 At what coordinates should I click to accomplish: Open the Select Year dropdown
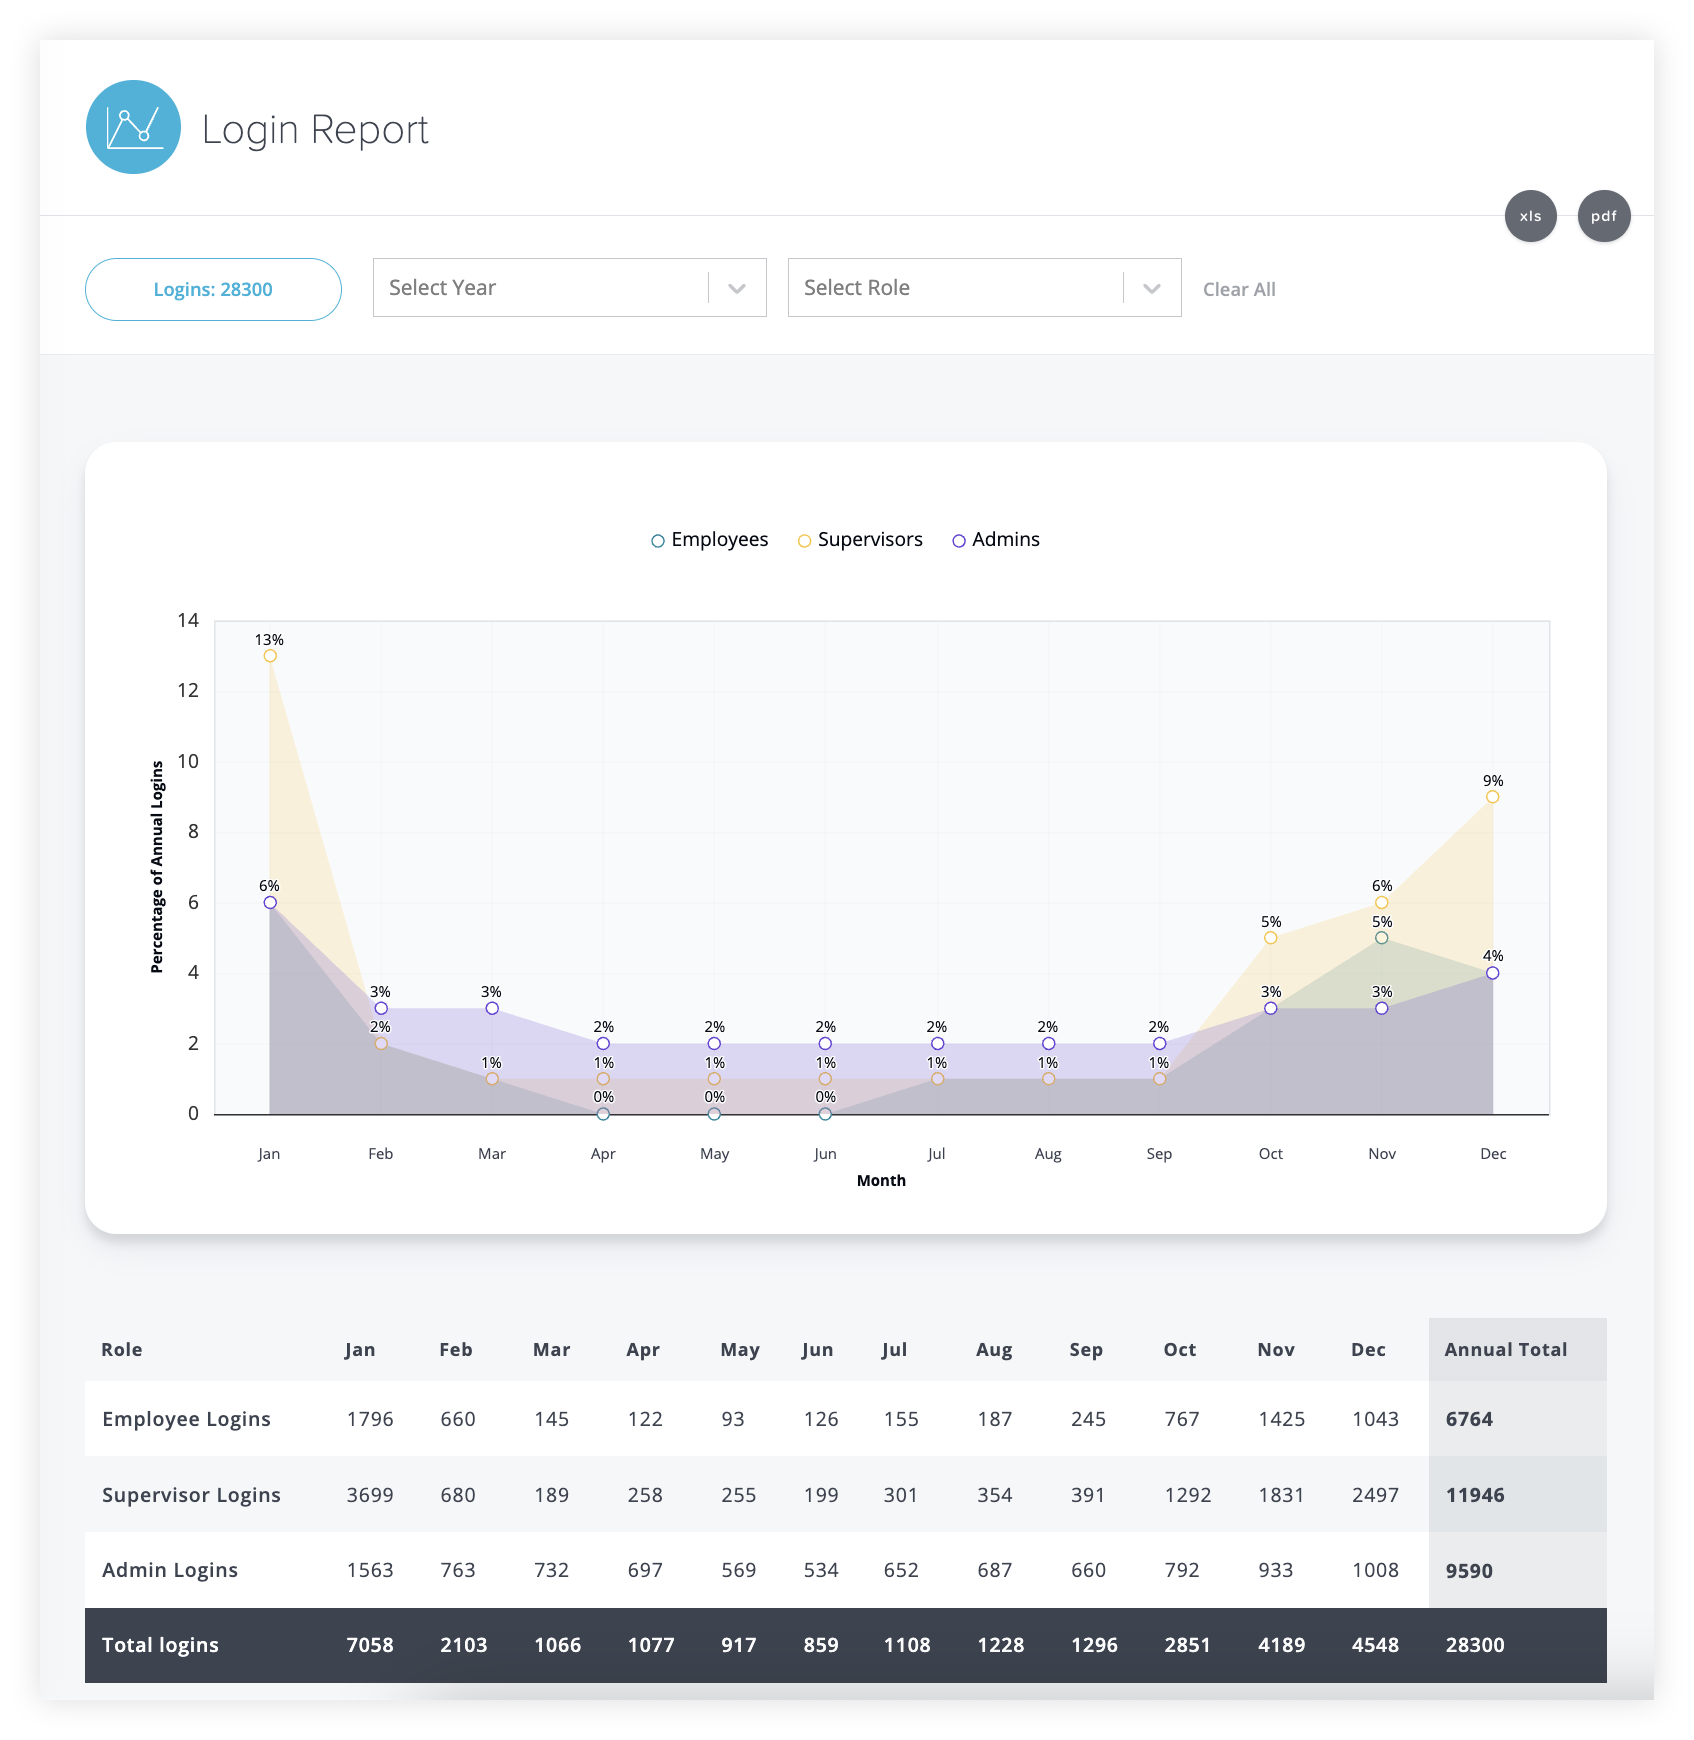coord(540,288)
